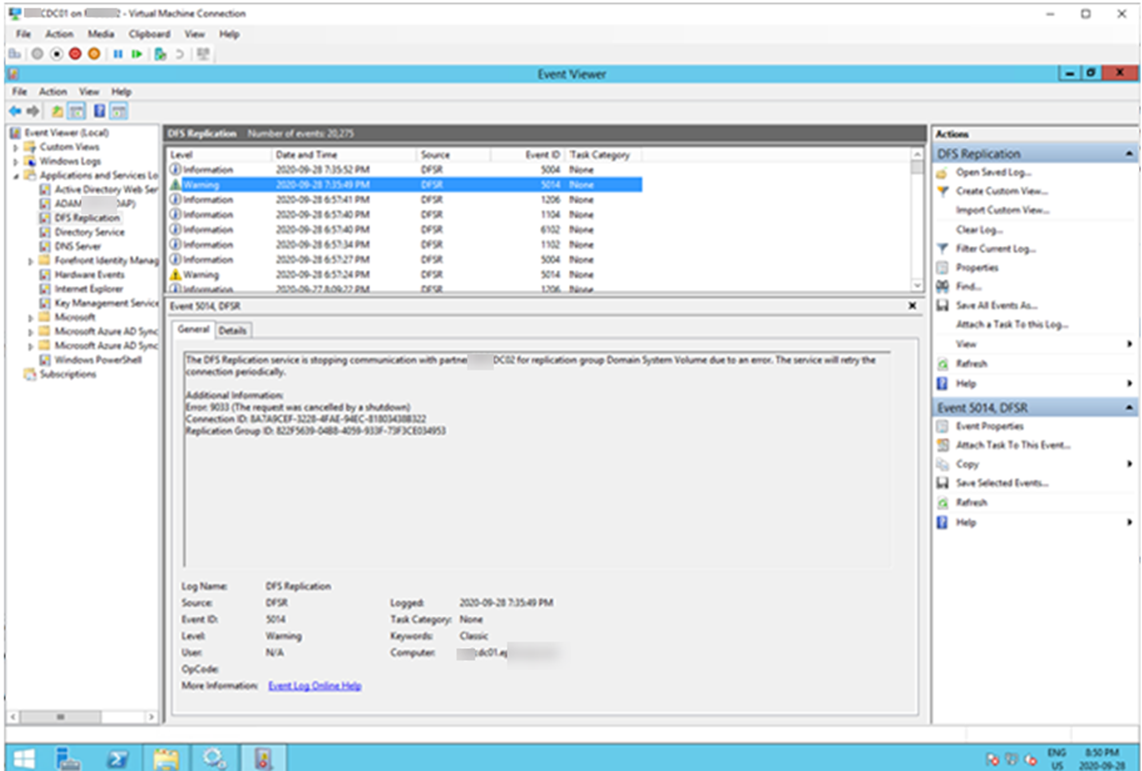Screen dimensions: 1142x771
Task: Click the Revert VM toolbar icon
Action: (x=179, y=54)
